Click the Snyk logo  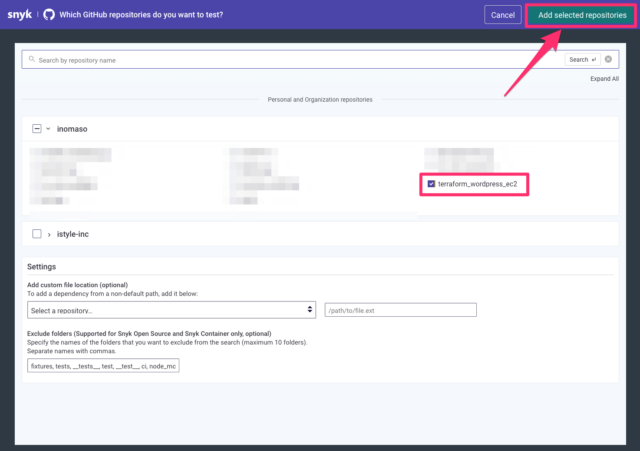pyautogui.click(x=20, y=15)
